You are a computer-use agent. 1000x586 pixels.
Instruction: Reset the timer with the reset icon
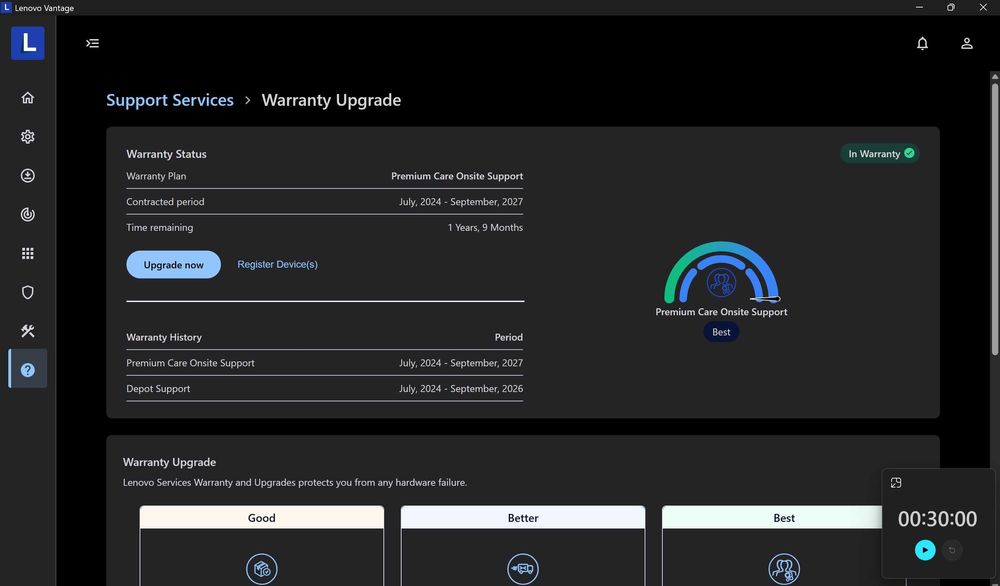pos(952,550)
